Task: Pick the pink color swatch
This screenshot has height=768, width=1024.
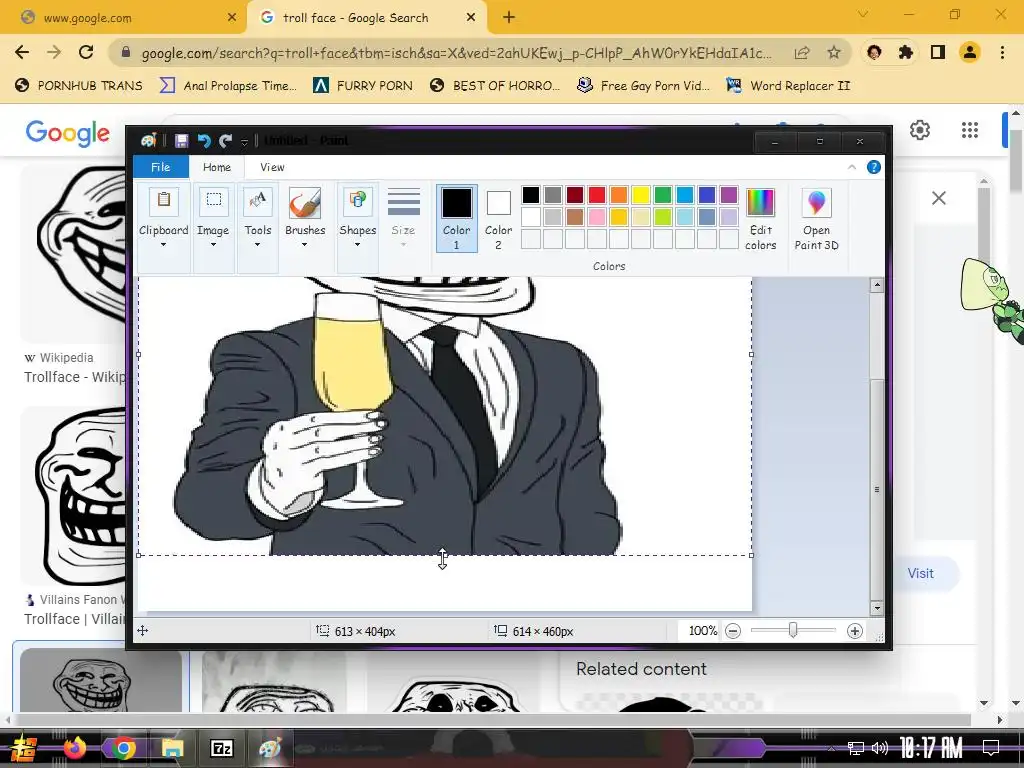Action: point(597,217)
